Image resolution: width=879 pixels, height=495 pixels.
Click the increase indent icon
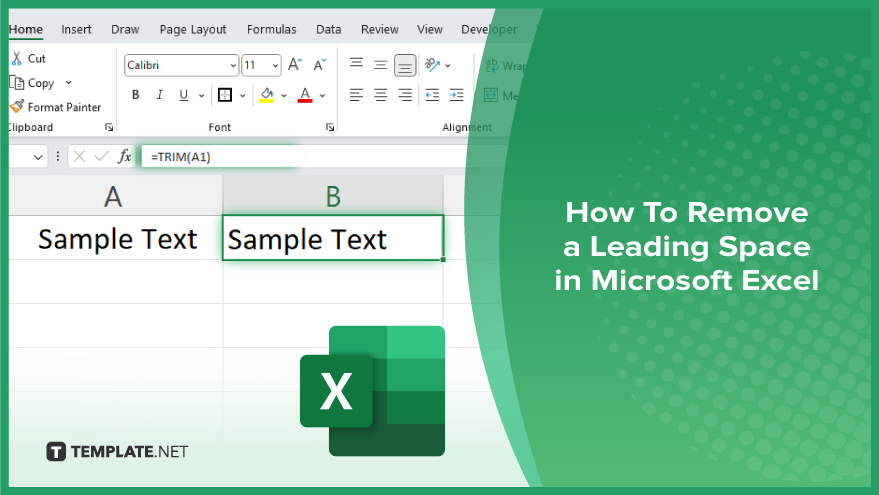[456, 95]
